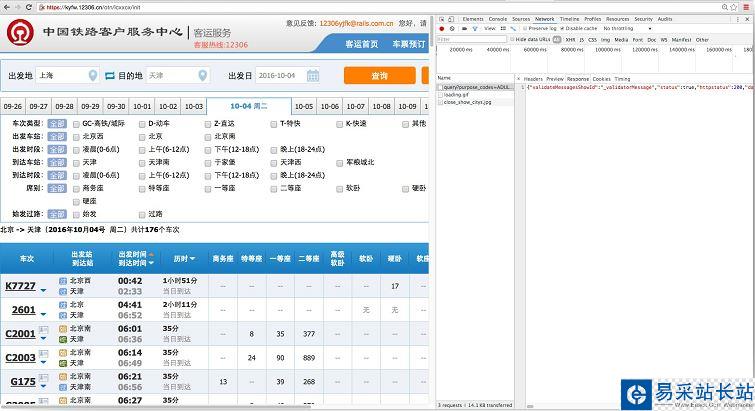Clear the network log with the clear icon
The width and height of the screenshot is (755, 411).
[x=452, y=29]
